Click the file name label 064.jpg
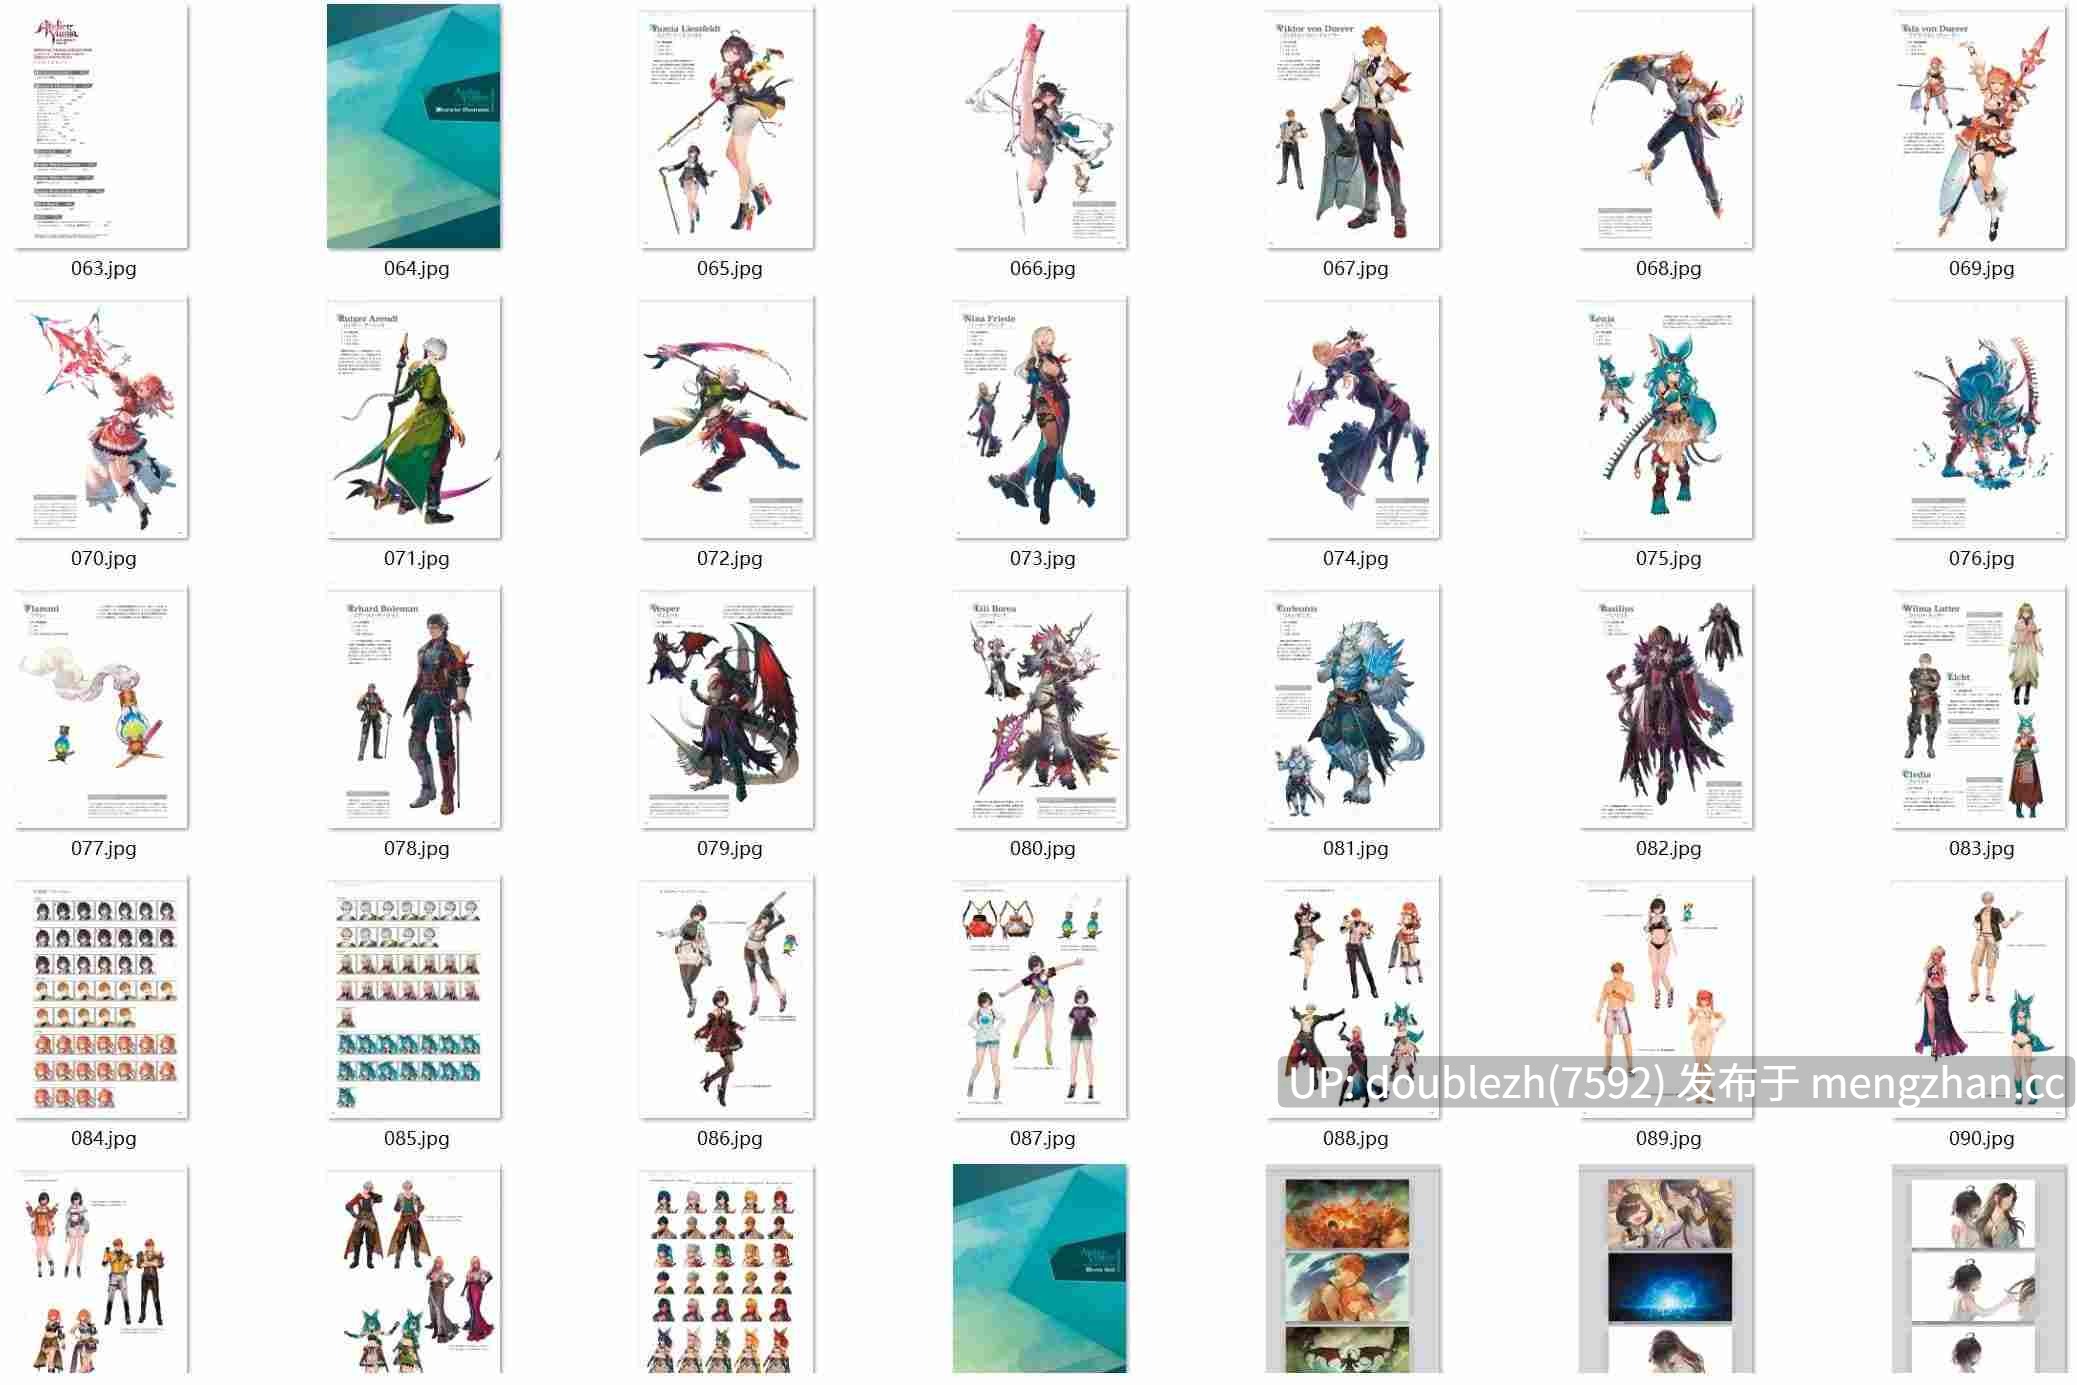 coord(416,268)
